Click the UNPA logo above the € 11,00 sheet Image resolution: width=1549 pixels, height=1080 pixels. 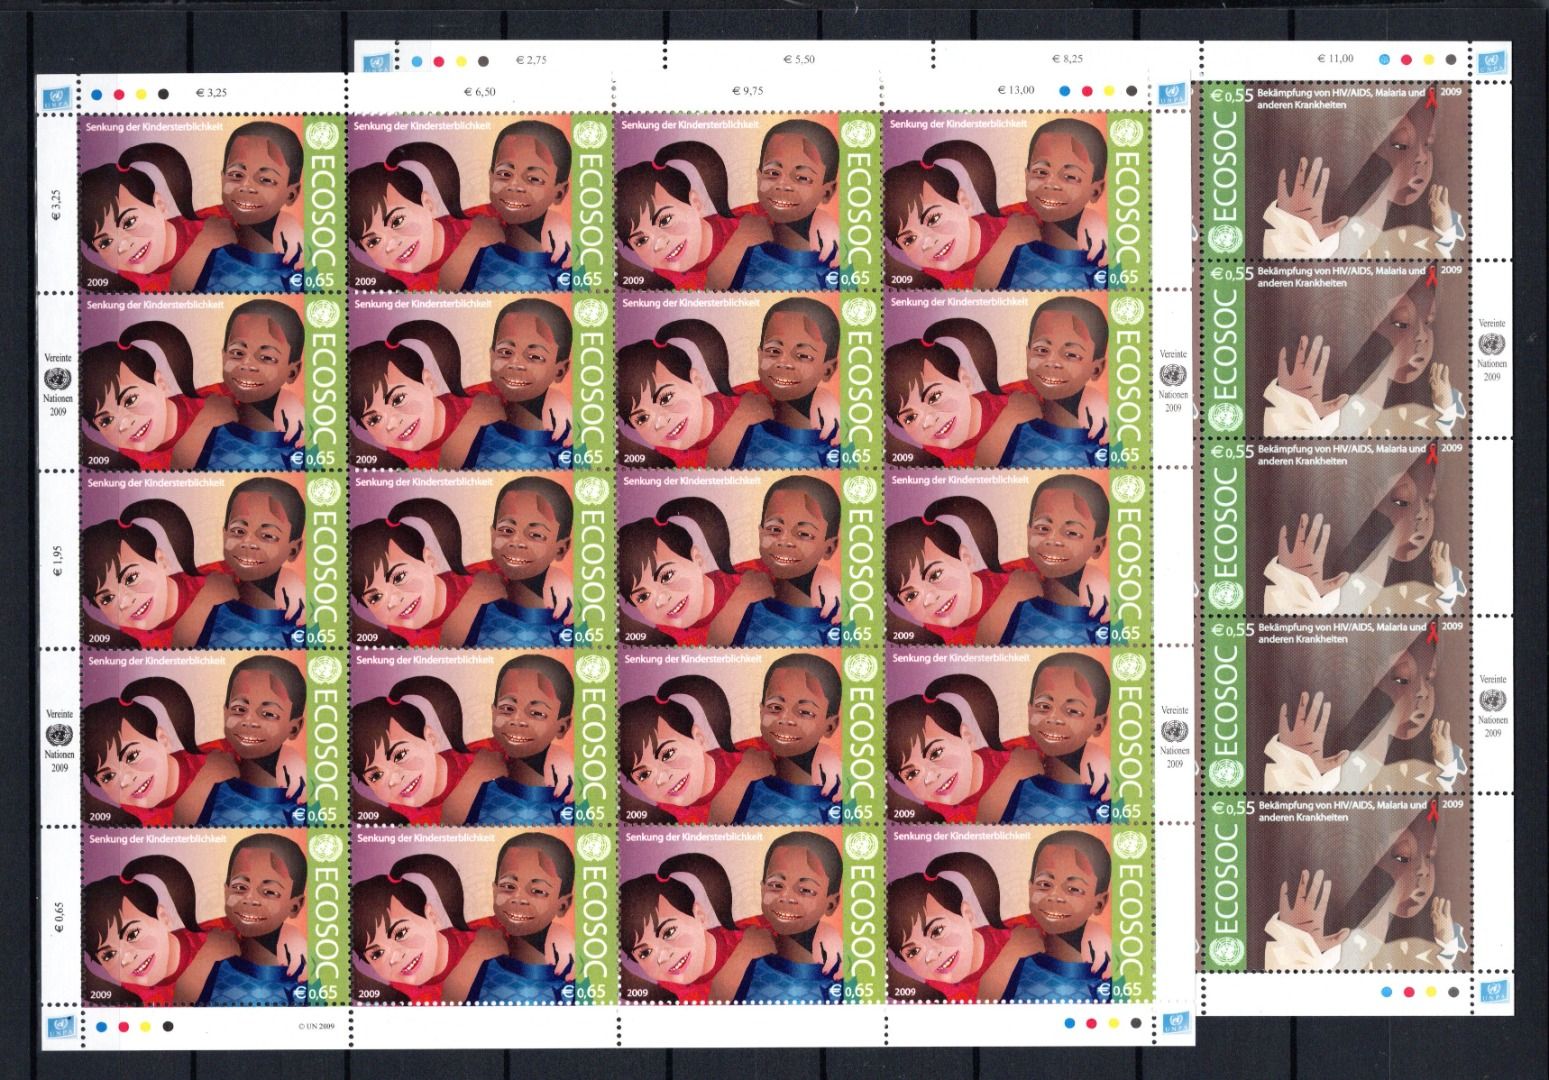coord(1486,62)
